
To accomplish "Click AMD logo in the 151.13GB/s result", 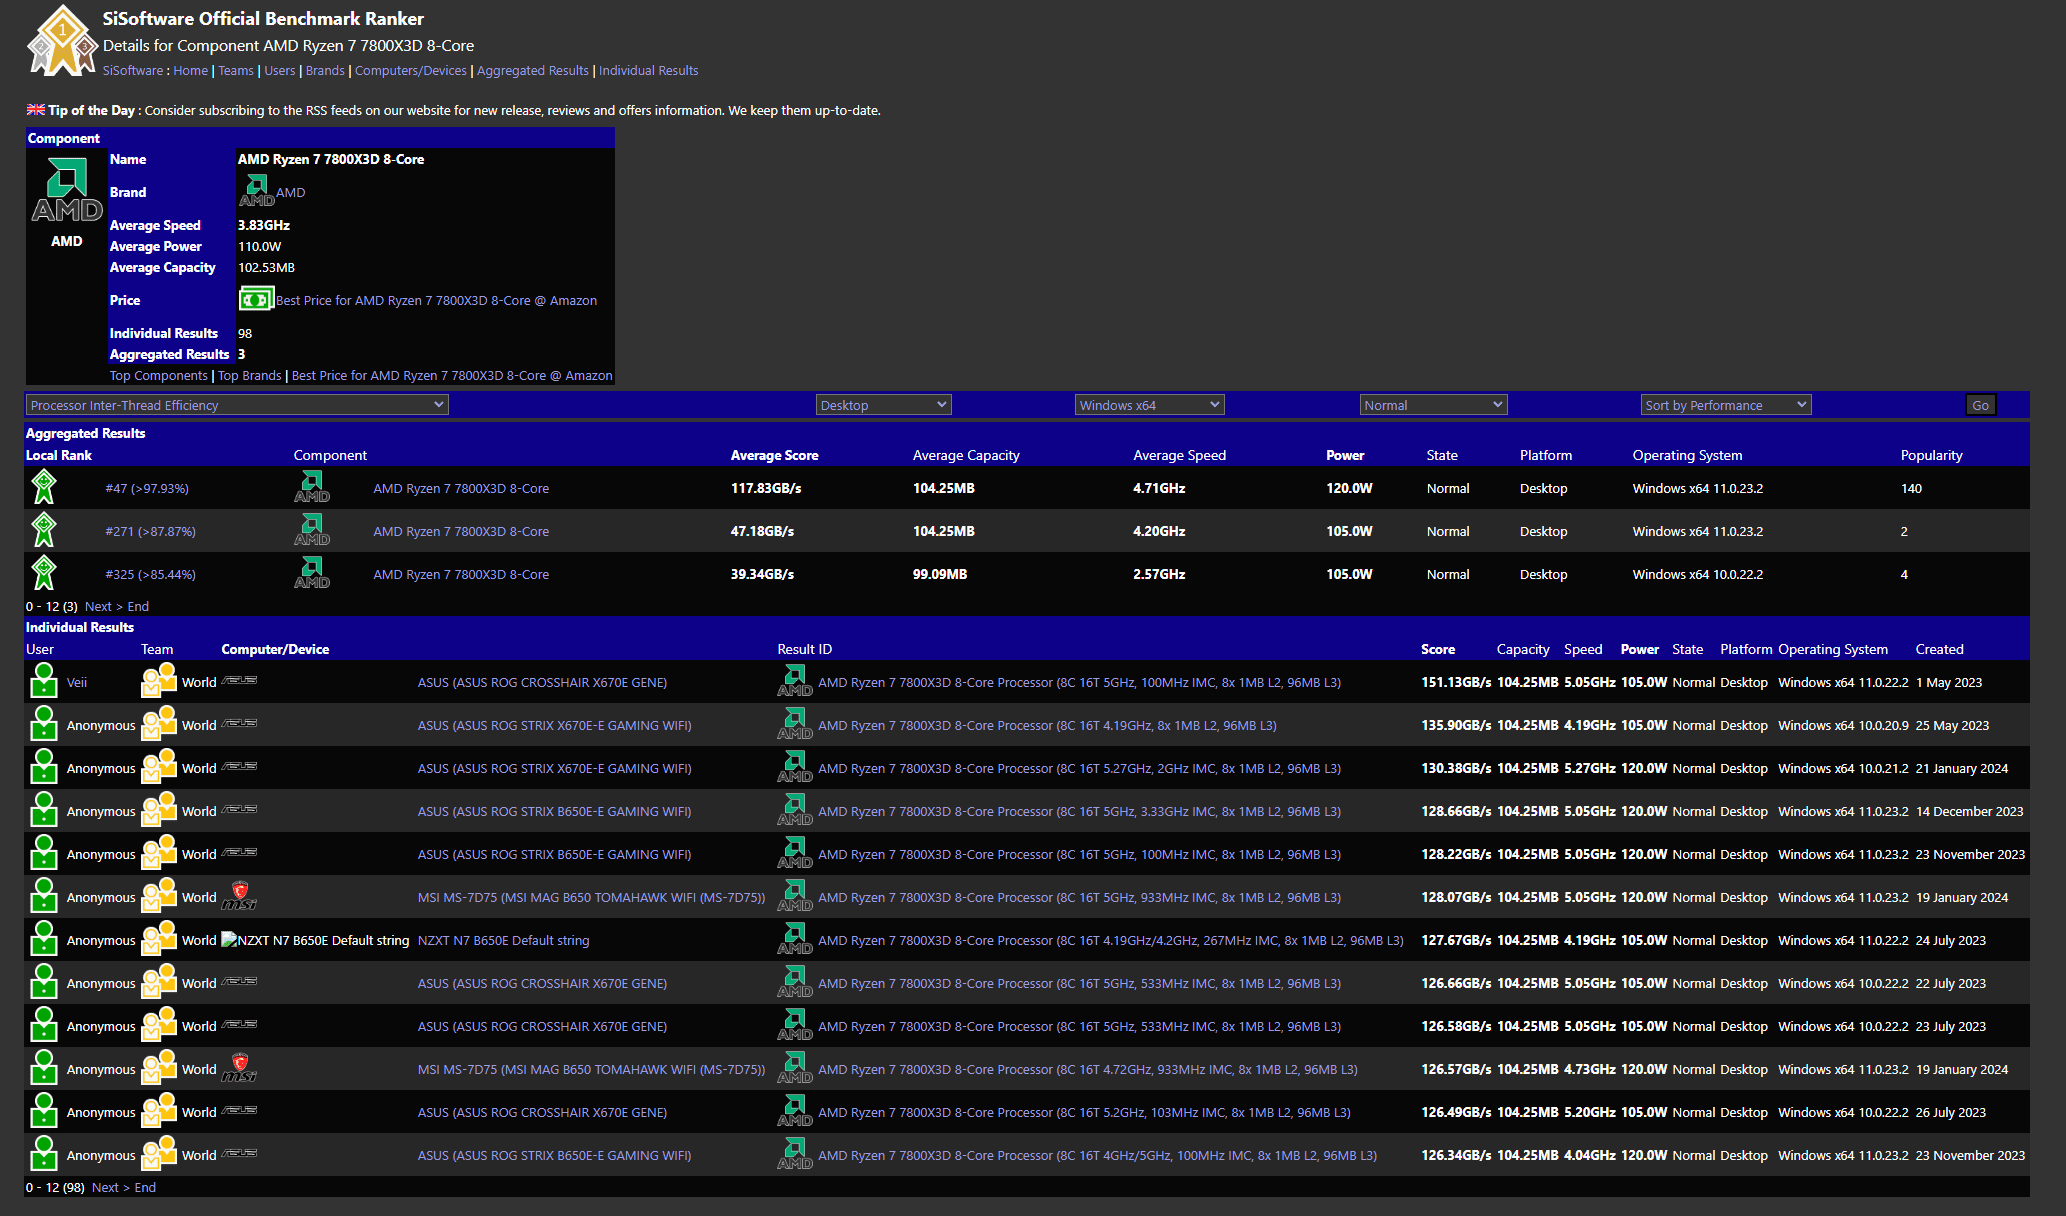I will pyautogui.click(x=795, y=681).
